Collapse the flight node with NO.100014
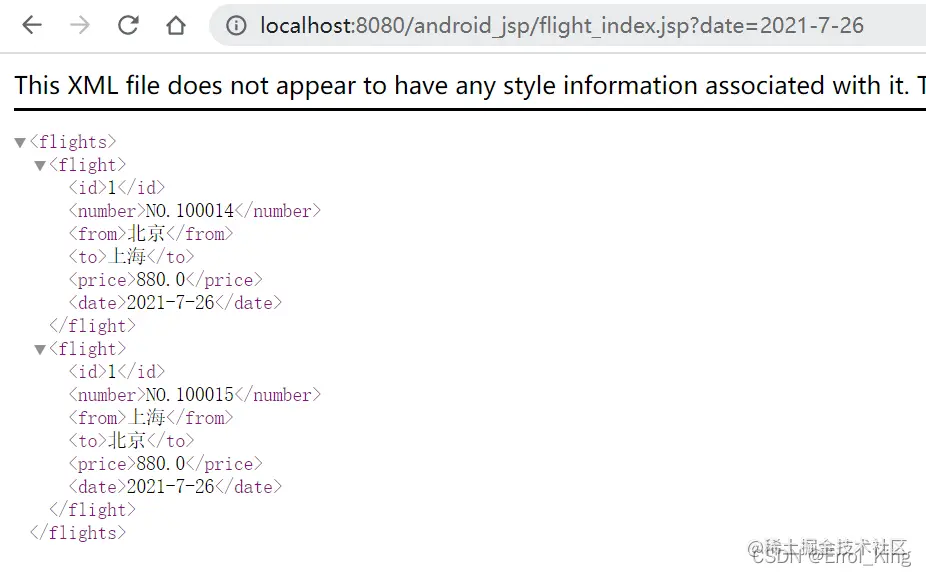926x576 pixels. (40, 165)
